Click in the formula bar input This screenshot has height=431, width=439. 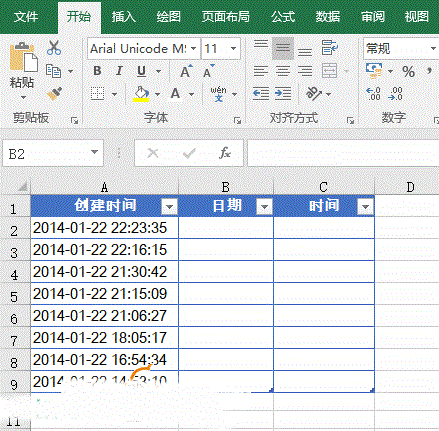pyautogui.click(x=343, y=153)
